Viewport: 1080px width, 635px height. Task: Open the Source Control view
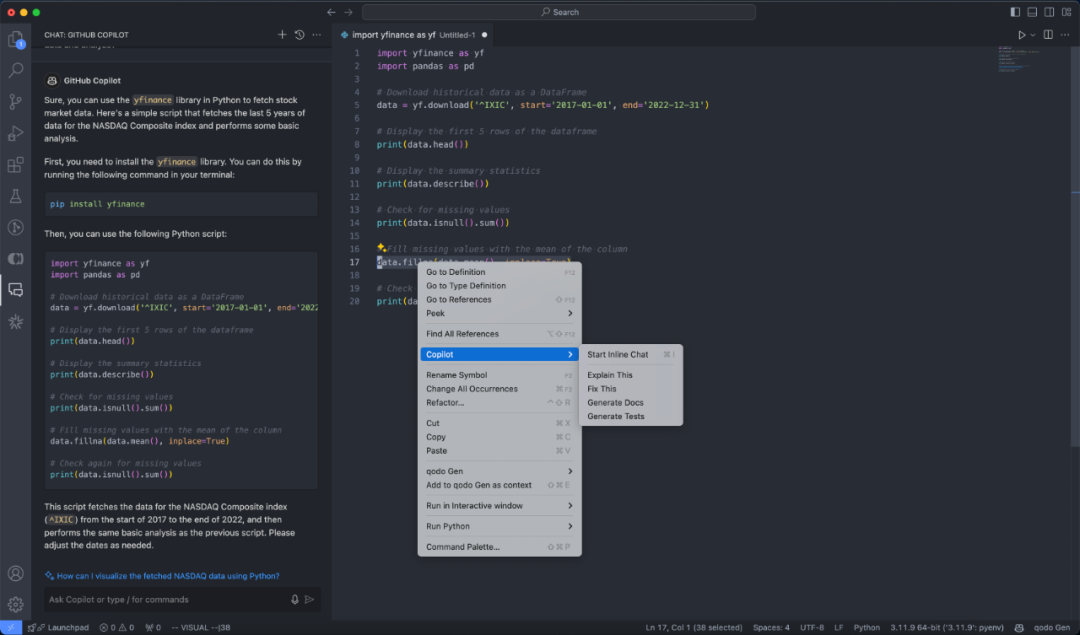pyautogui.click(x=15, y=102)
